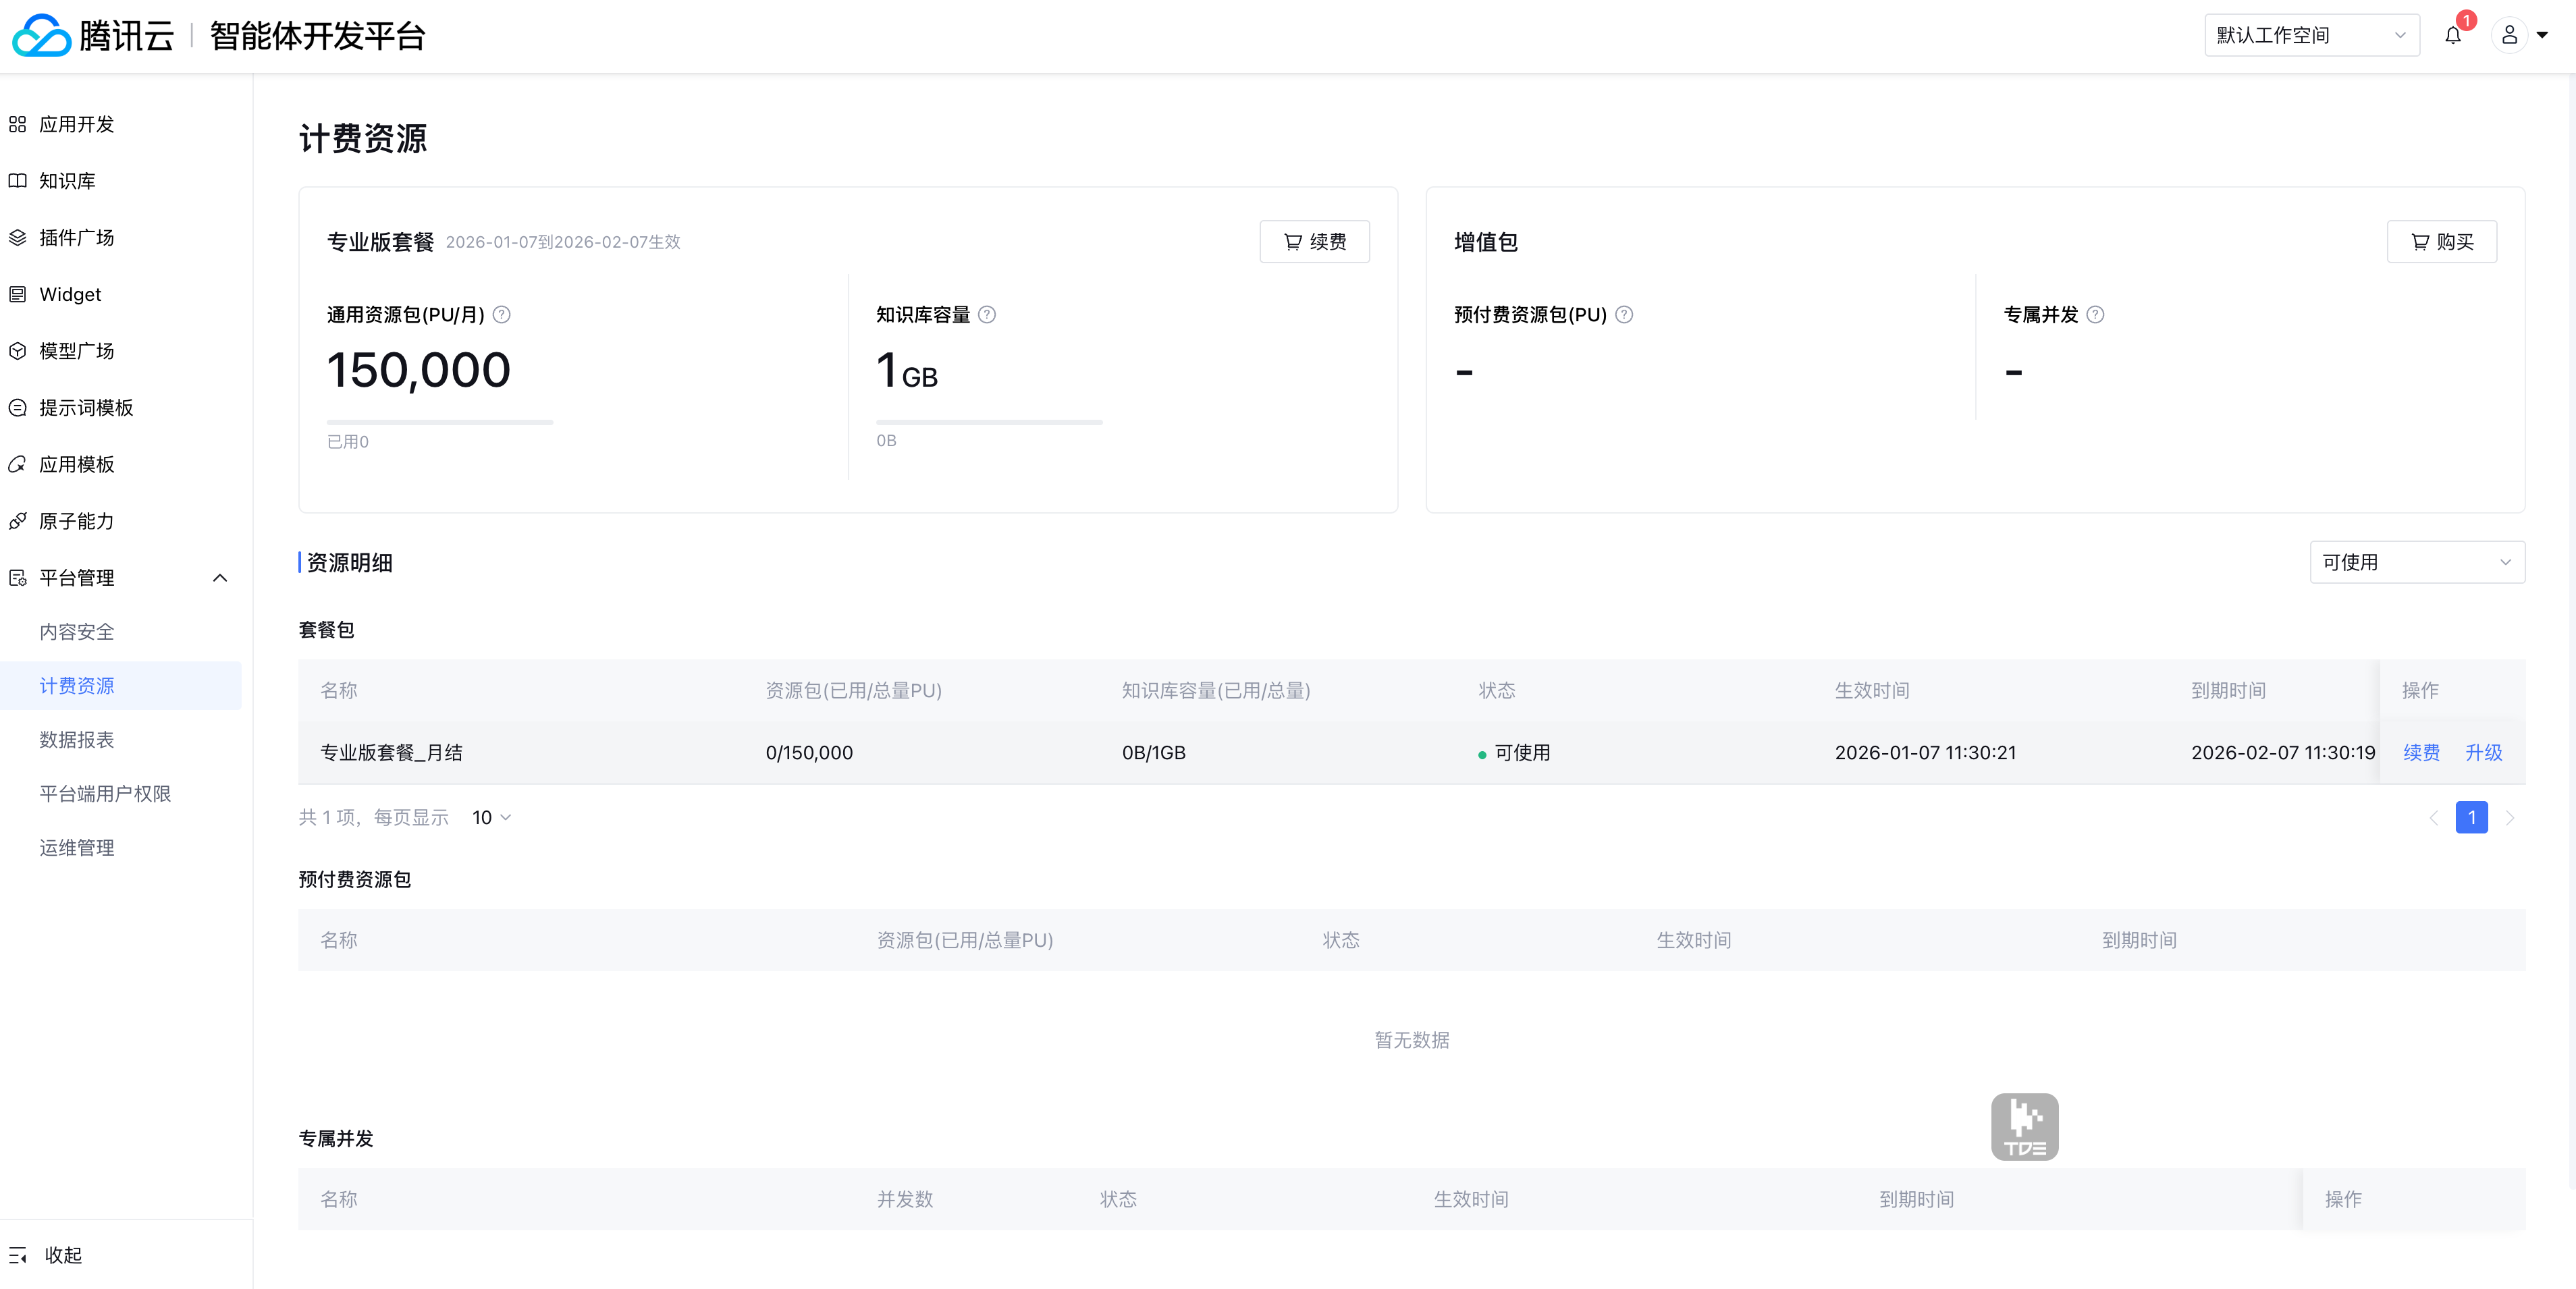Open 插件广场 from the sidebar
The image size is (2576, 1289).
point(76,238)
